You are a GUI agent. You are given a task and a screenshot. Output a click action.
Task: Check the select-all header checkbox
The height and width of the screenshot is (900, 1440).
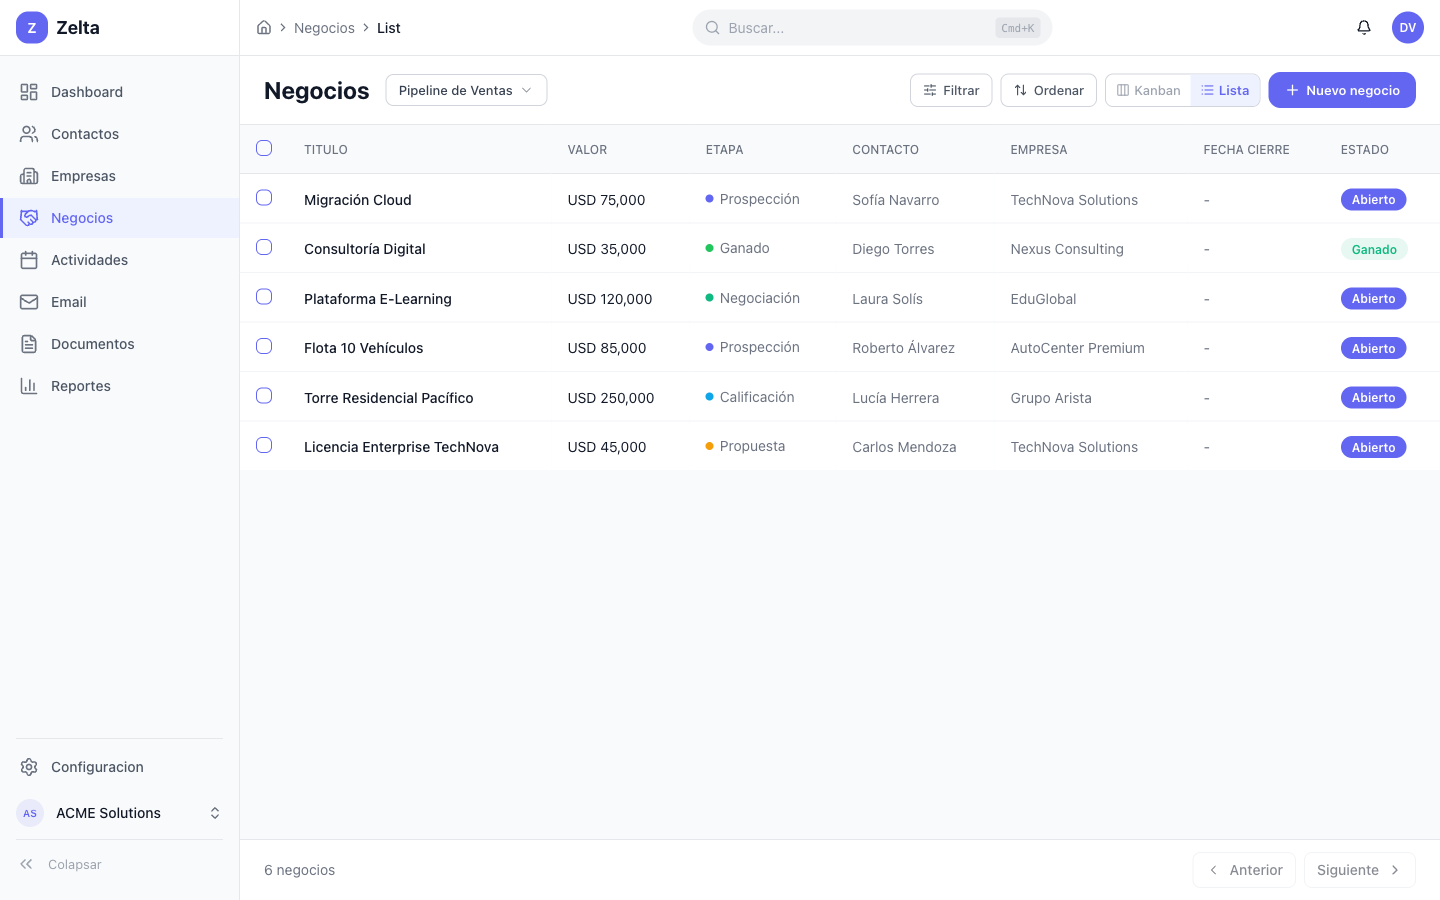264,149
